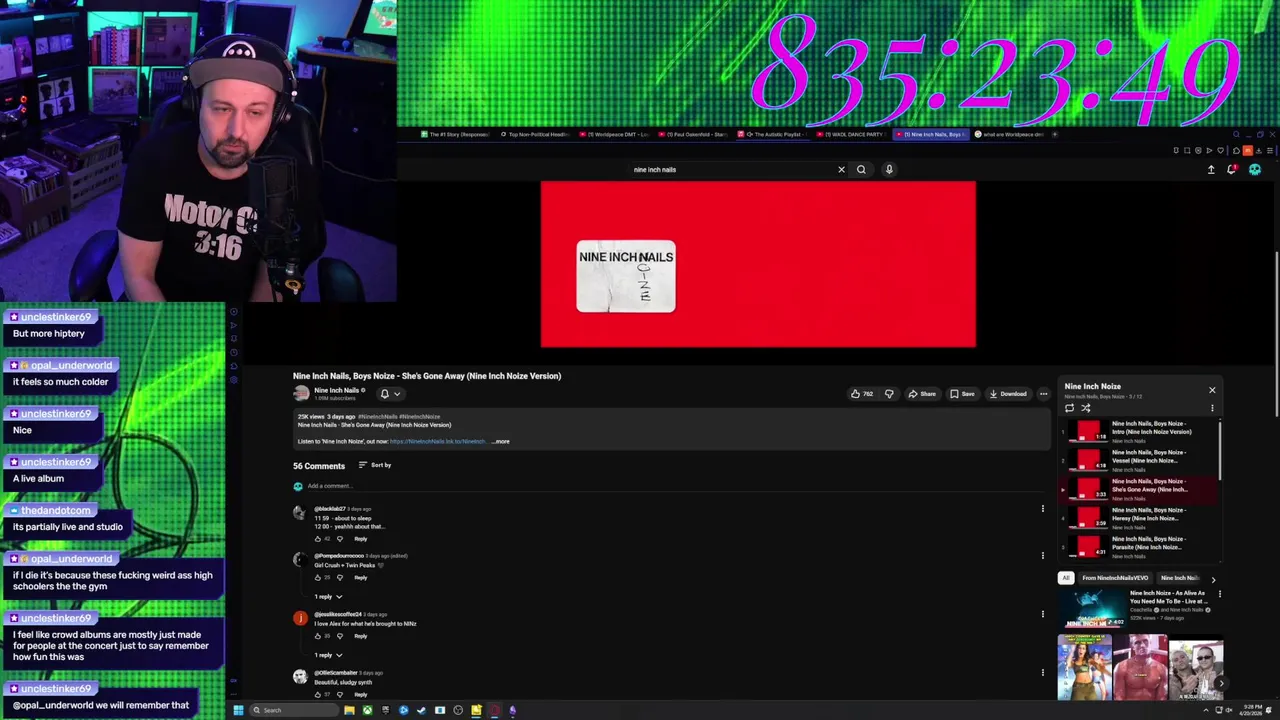Screen dimensions: 1280x720
Task: Show next Shorts with arrow
Action: [1220, 684]
